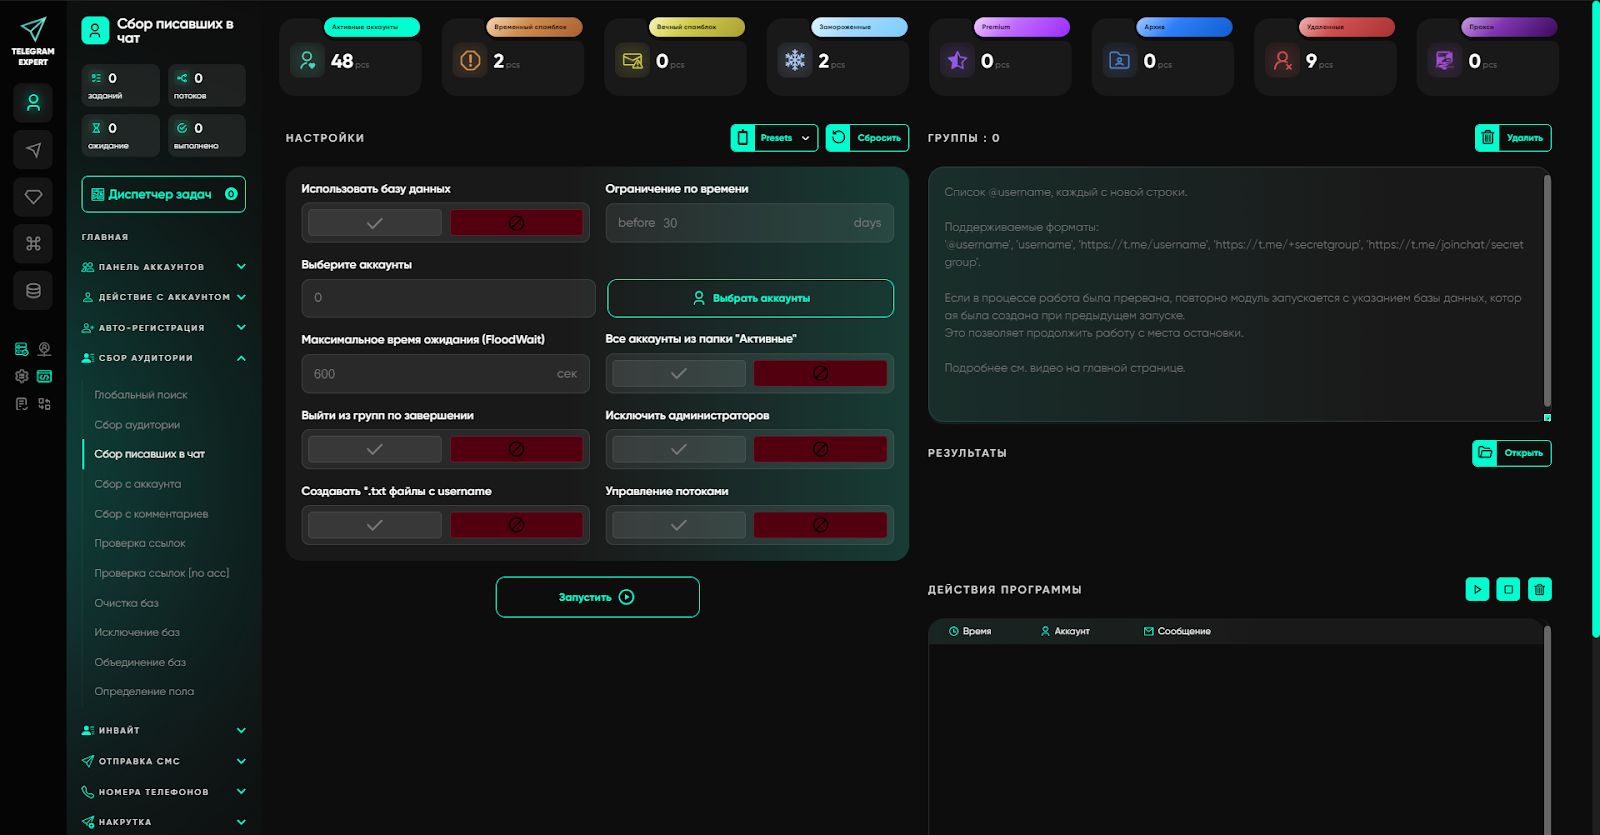Click the Запустить start button

[597, 597]
